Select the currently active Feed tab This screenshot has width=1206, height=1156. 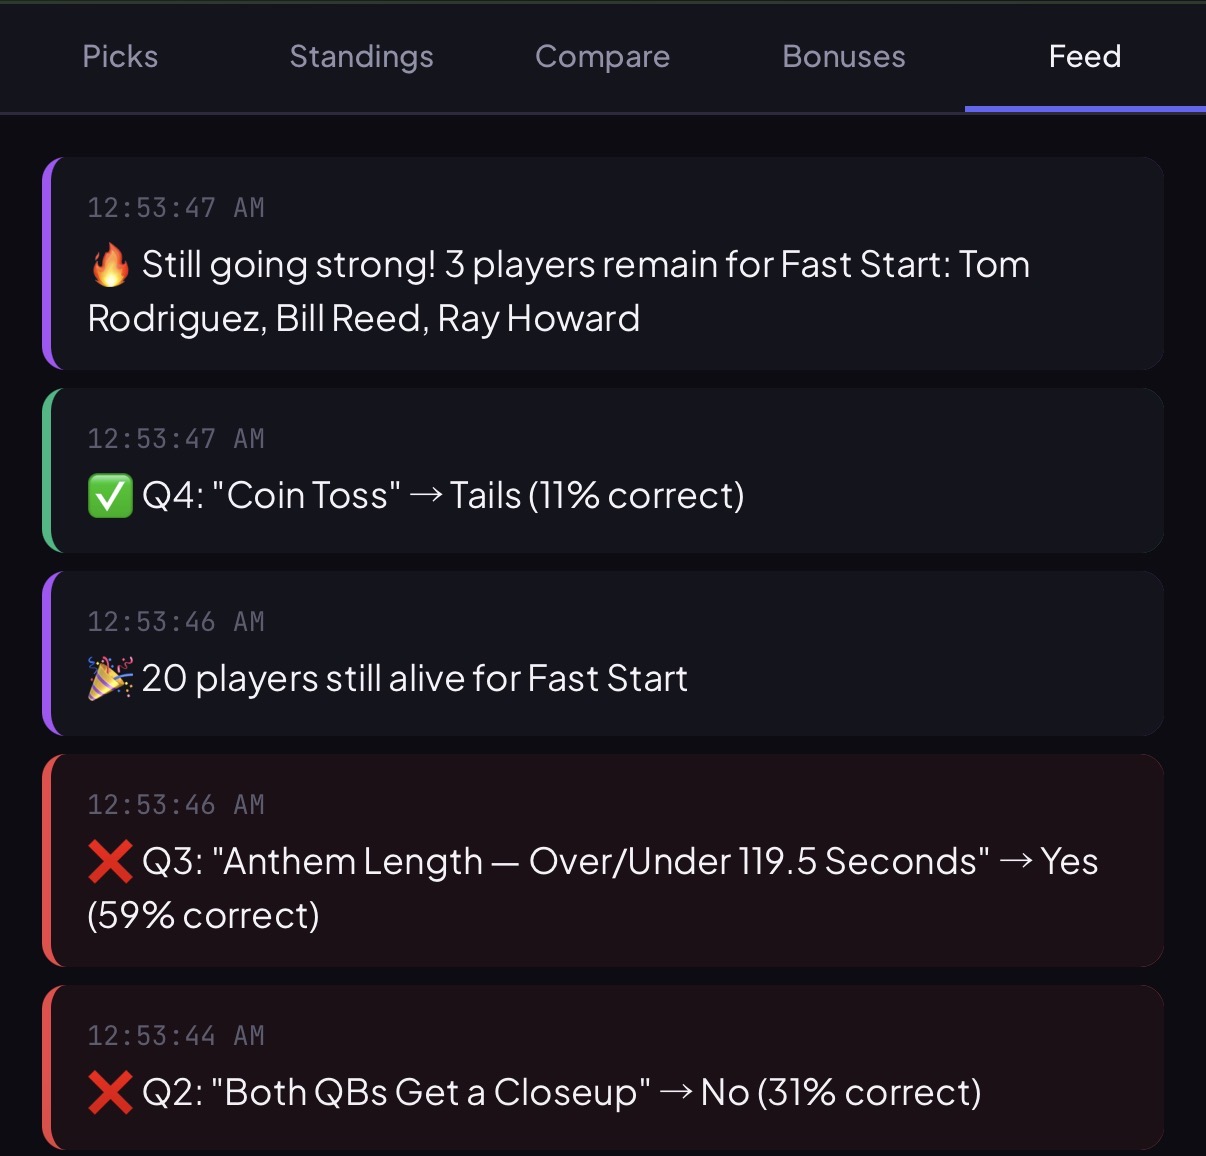pos(1084,57)
